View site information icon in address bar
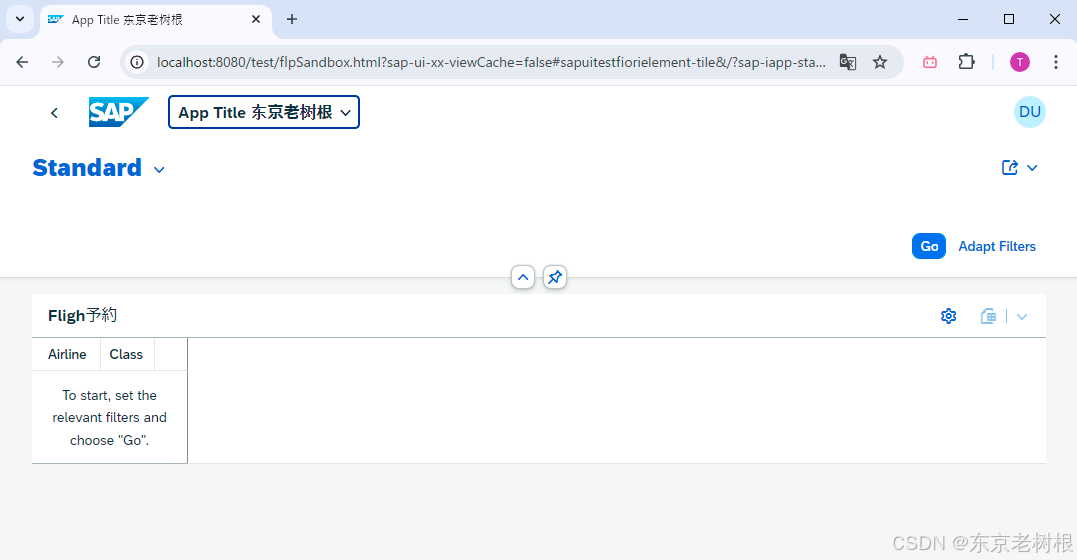The image size is (1077, 560). 137,62
